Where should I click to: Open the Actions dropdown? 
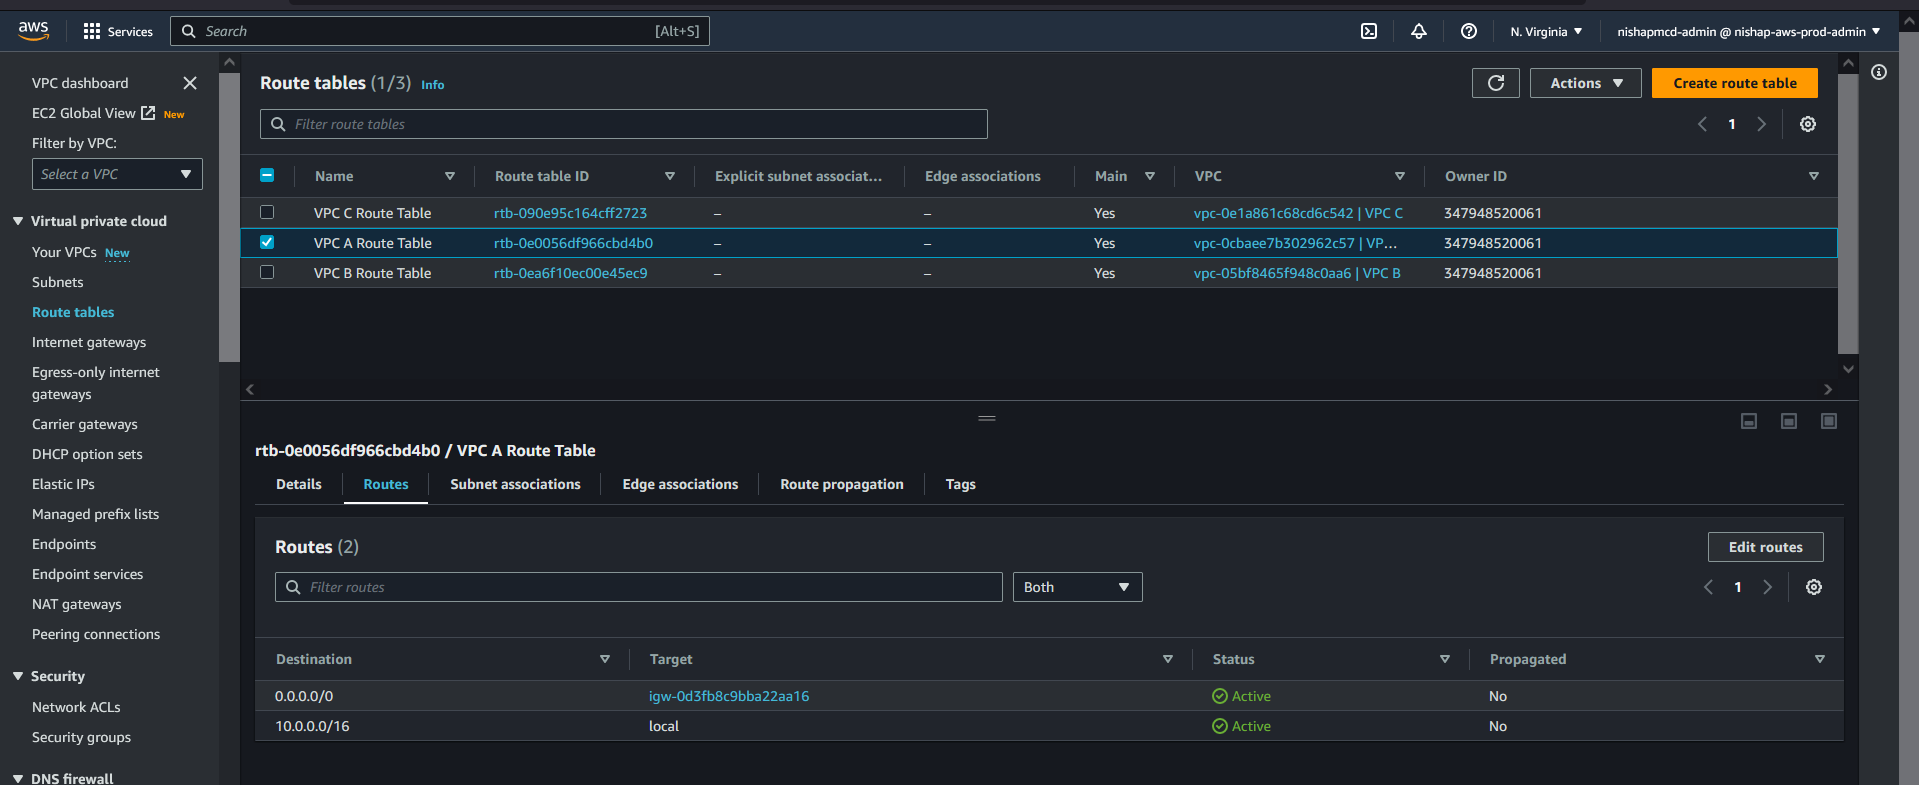pyautogui.click(x=1585, y=83)
